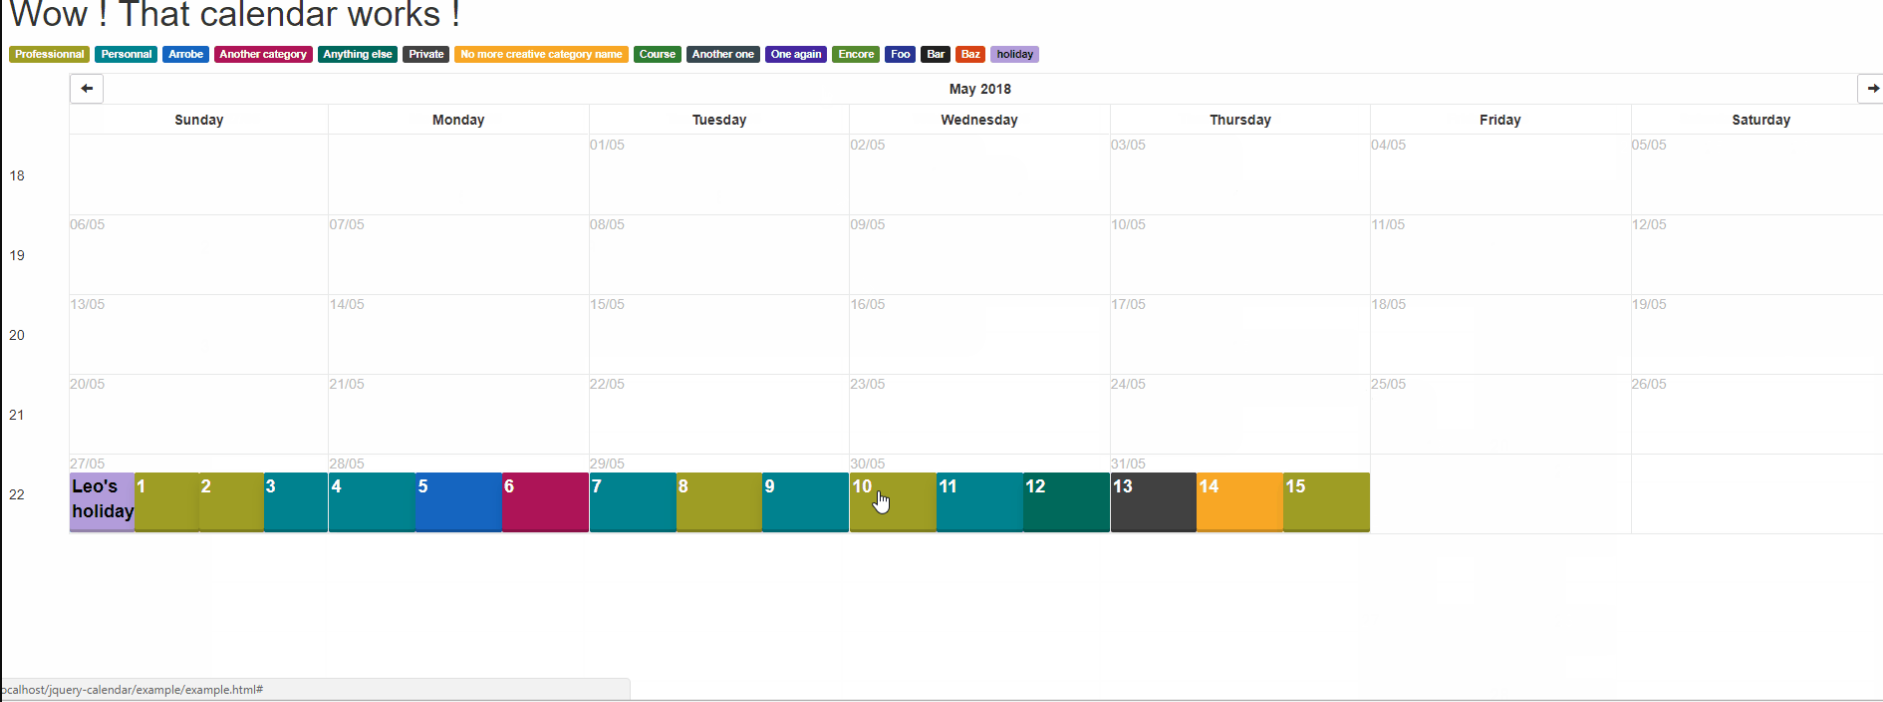Image resolution: width=1883 pixels, height=702 pixels.
Task: Open crimson event number 6
Action: [545, 502]
